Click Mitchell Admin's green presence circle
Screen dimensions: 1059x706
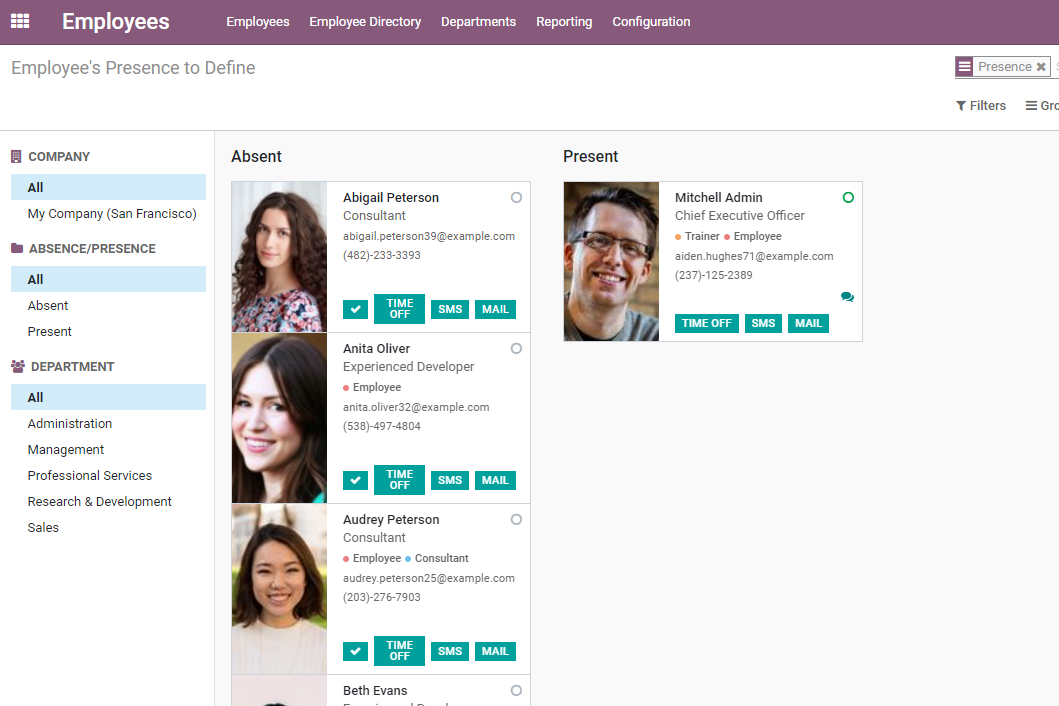848,197
